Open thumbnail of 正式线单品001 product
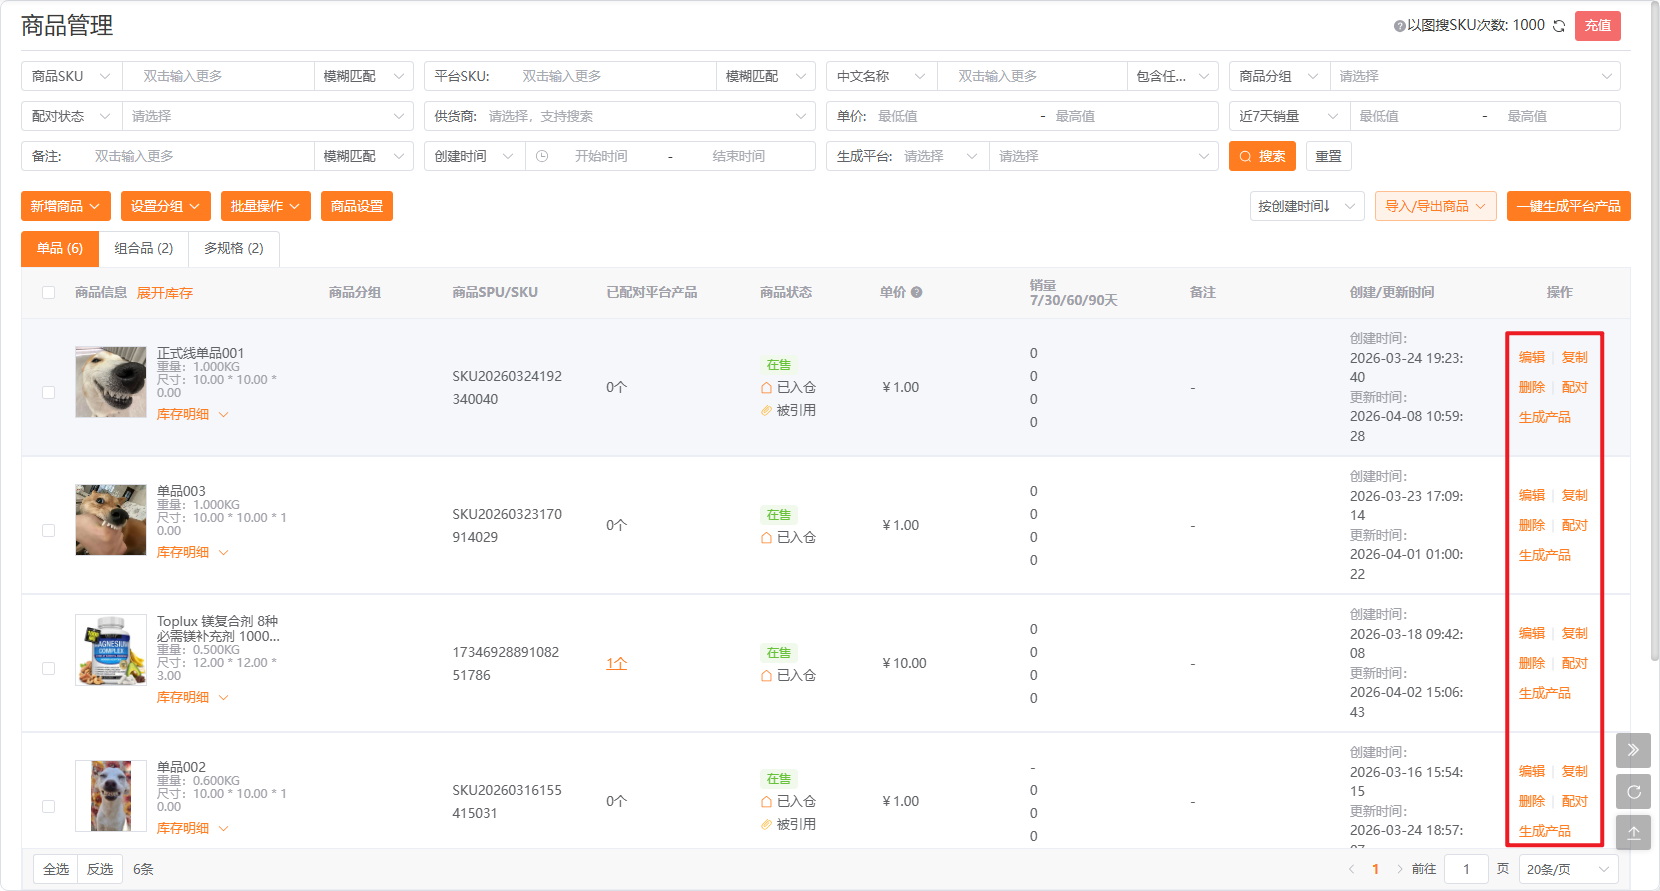The height and width of the screenshot is (891, 1660). (x=111, y=382)
